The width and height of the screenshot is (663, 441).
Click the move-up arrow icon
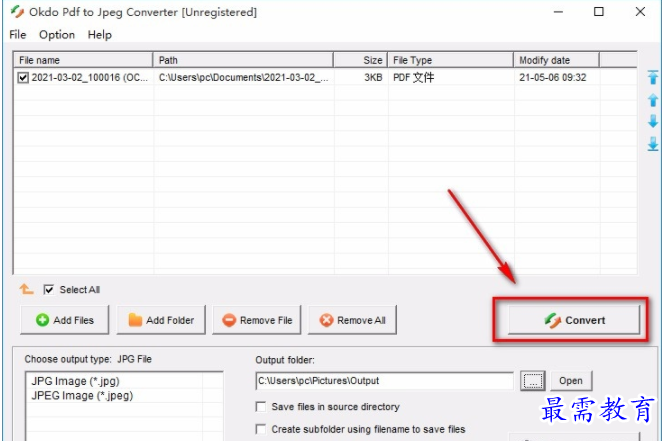tap(653, 100)
